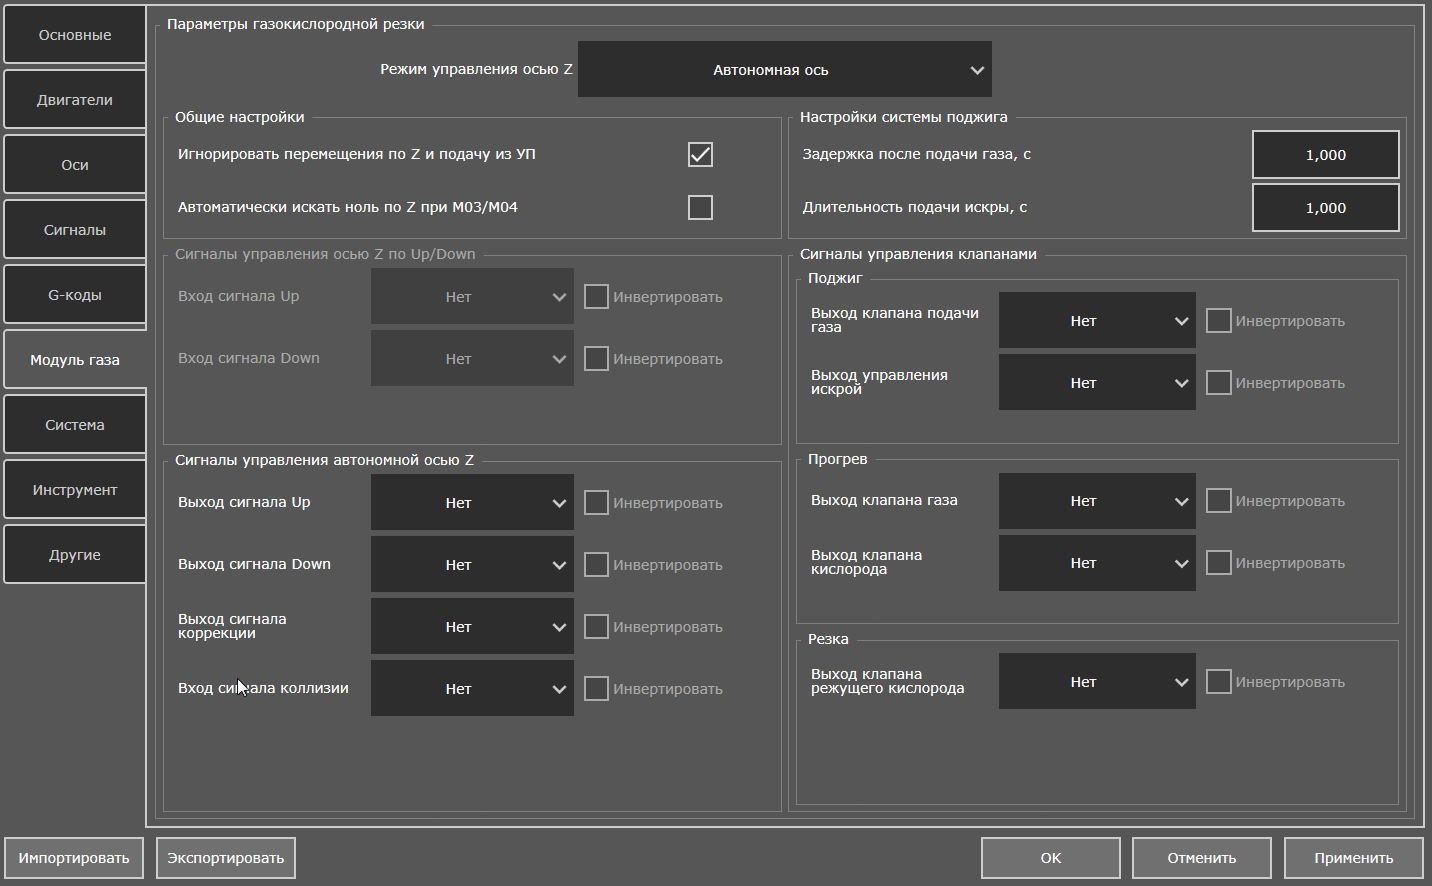The height and width of the screenshot is (886, 1432).
Task: Open the Режим управления осью Z dropdown
Action: (x=785, y=69)
